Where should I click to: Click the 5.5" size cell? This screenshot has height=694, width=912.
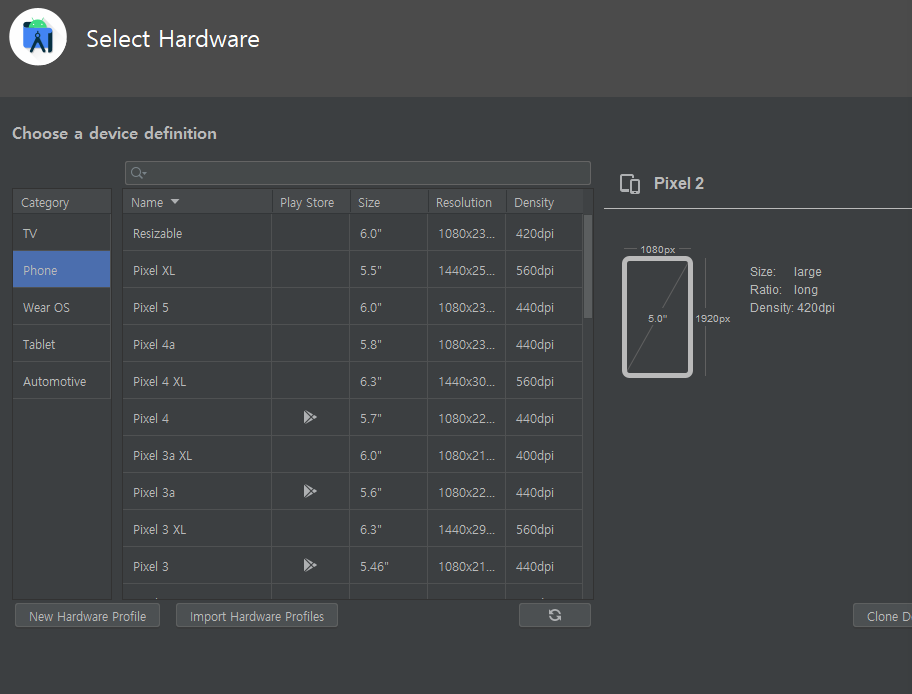[389, 270]
